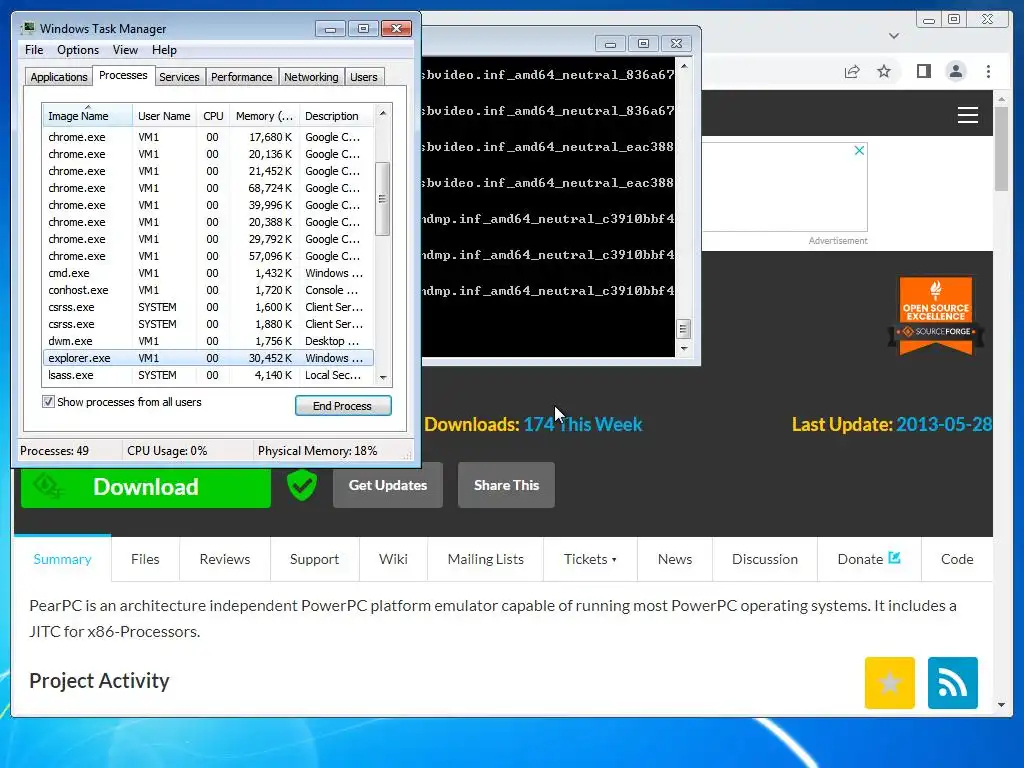This screenshot has height=768, width=1024.
Task: Sort processes by Memory column
Action: [x=264, y=116]
